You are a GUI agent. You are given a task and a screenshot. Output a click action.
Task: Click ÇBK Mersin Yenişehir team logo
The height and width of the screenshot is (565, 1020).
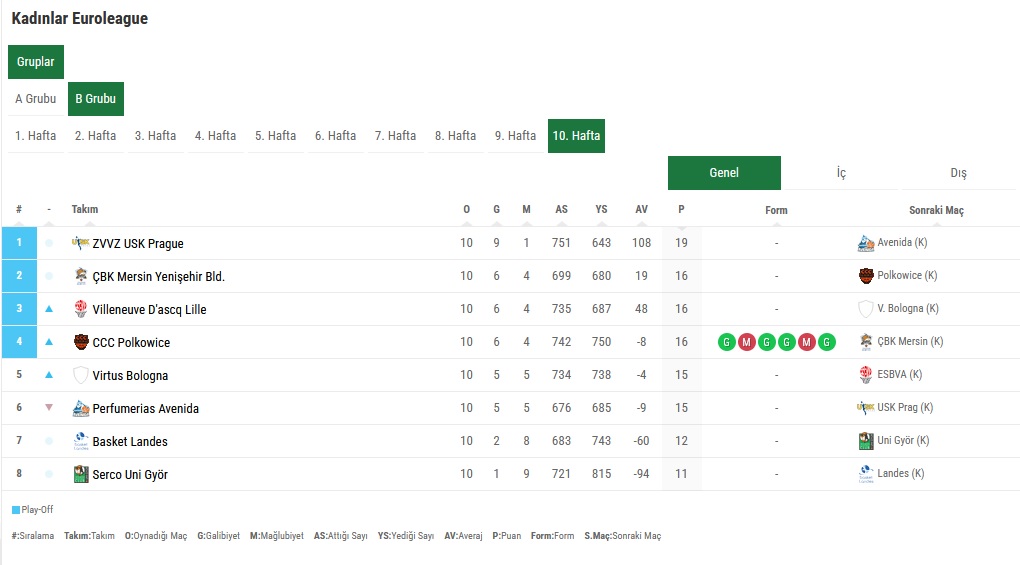(x=81, y=276)
